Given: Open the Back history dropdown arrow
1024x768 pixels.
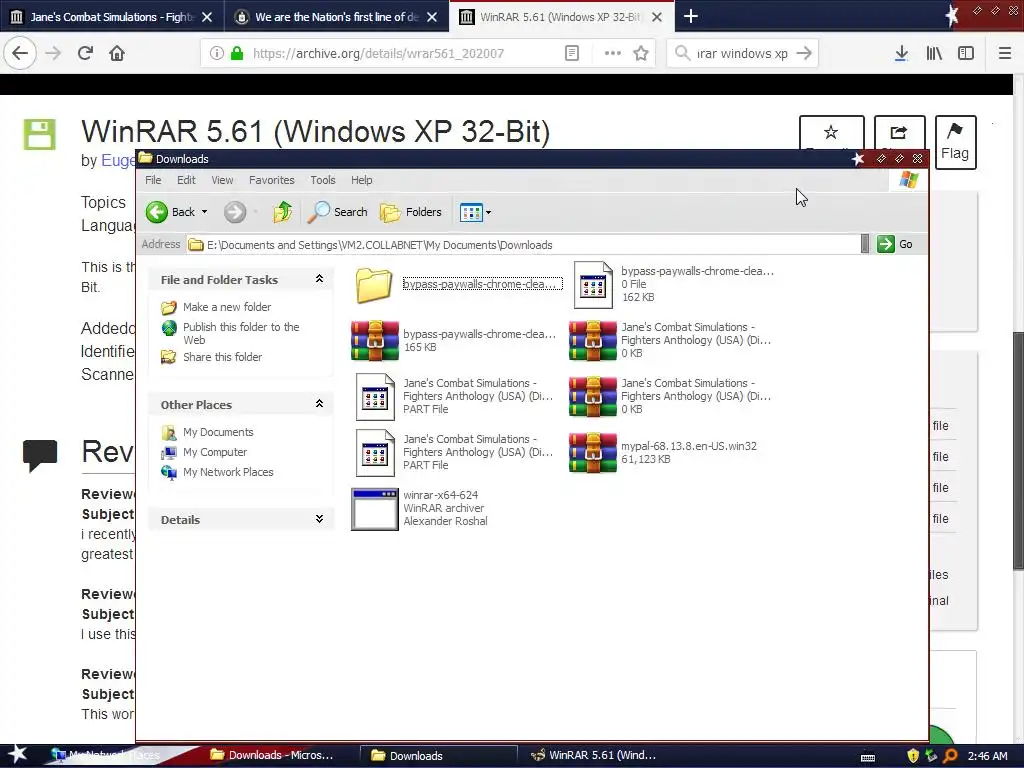Looking at the screenshot, I should (x=204, y=212).
